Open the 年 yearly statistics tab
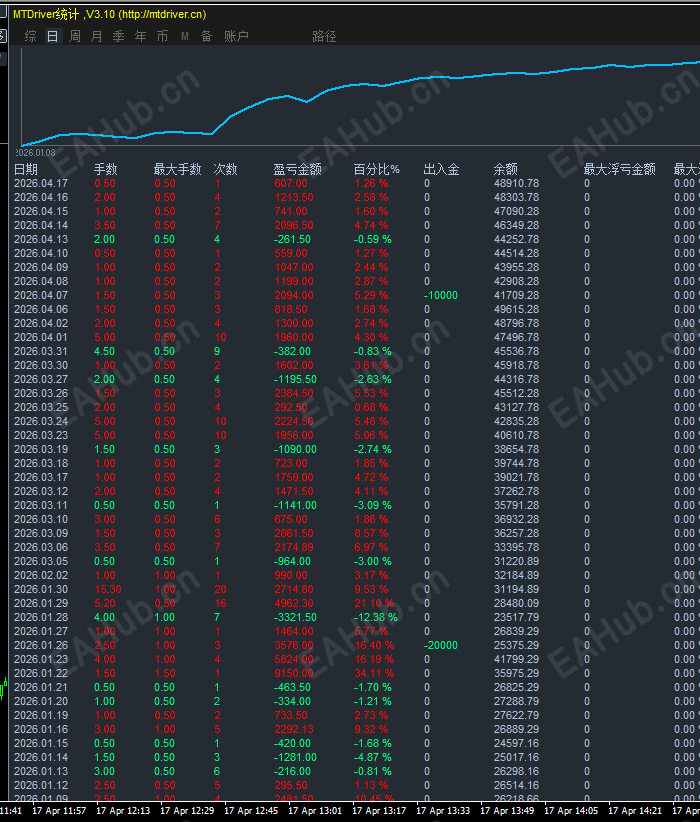 (x=141, y=36)
